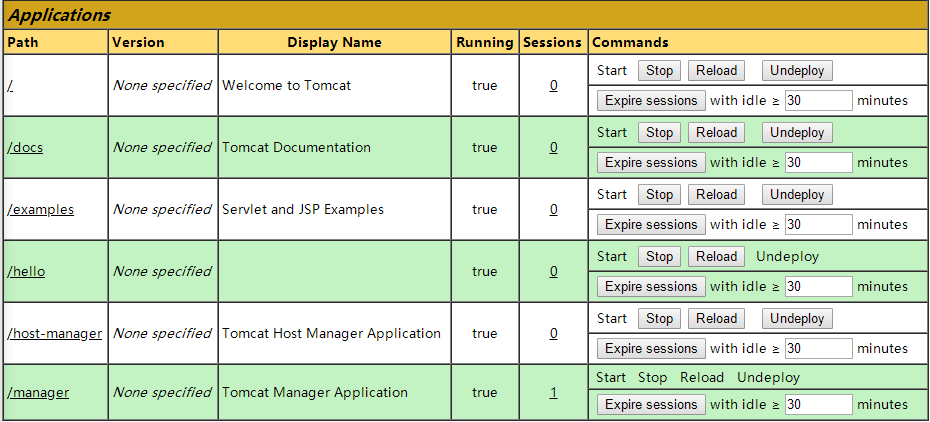Undeploy the /examples application
This screenshot has height=422, width=930.
(797, 194)
